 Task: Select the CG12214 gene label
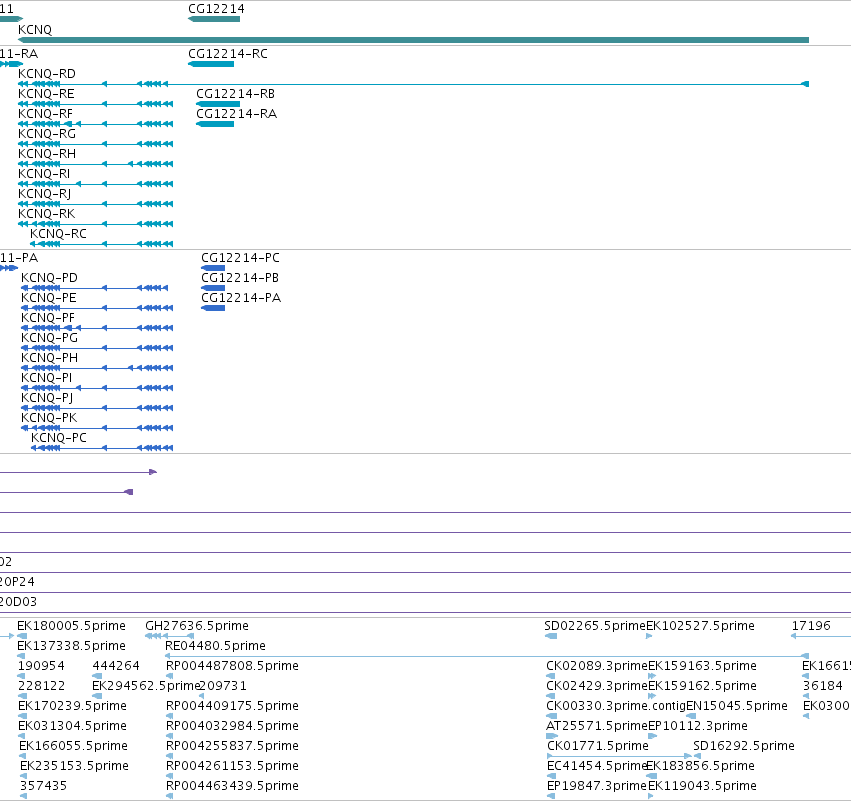click(216, 9)
